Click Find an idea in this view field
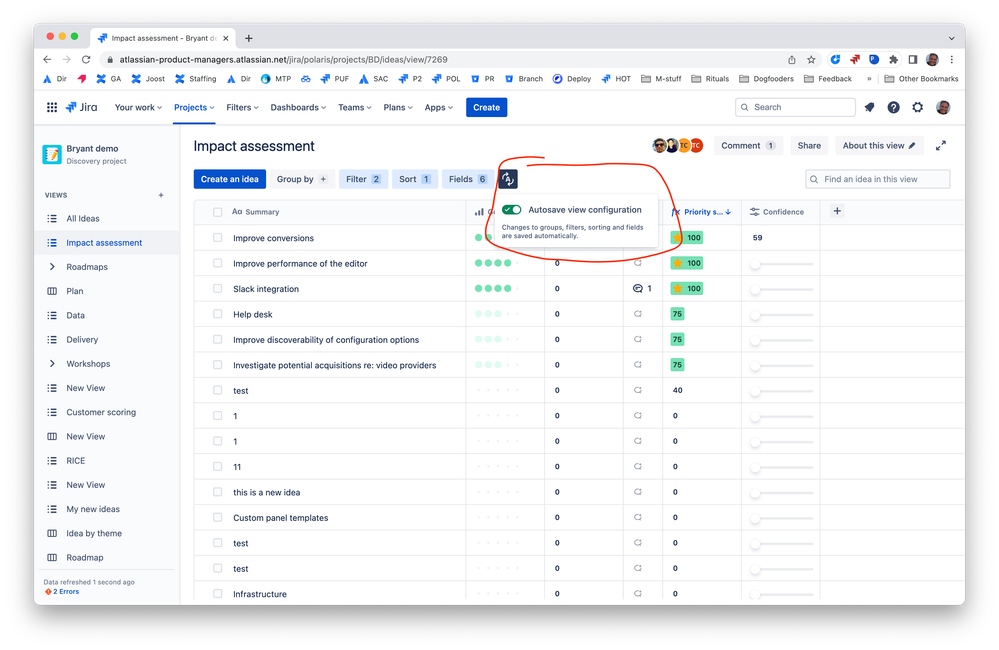 click(877, 179)
